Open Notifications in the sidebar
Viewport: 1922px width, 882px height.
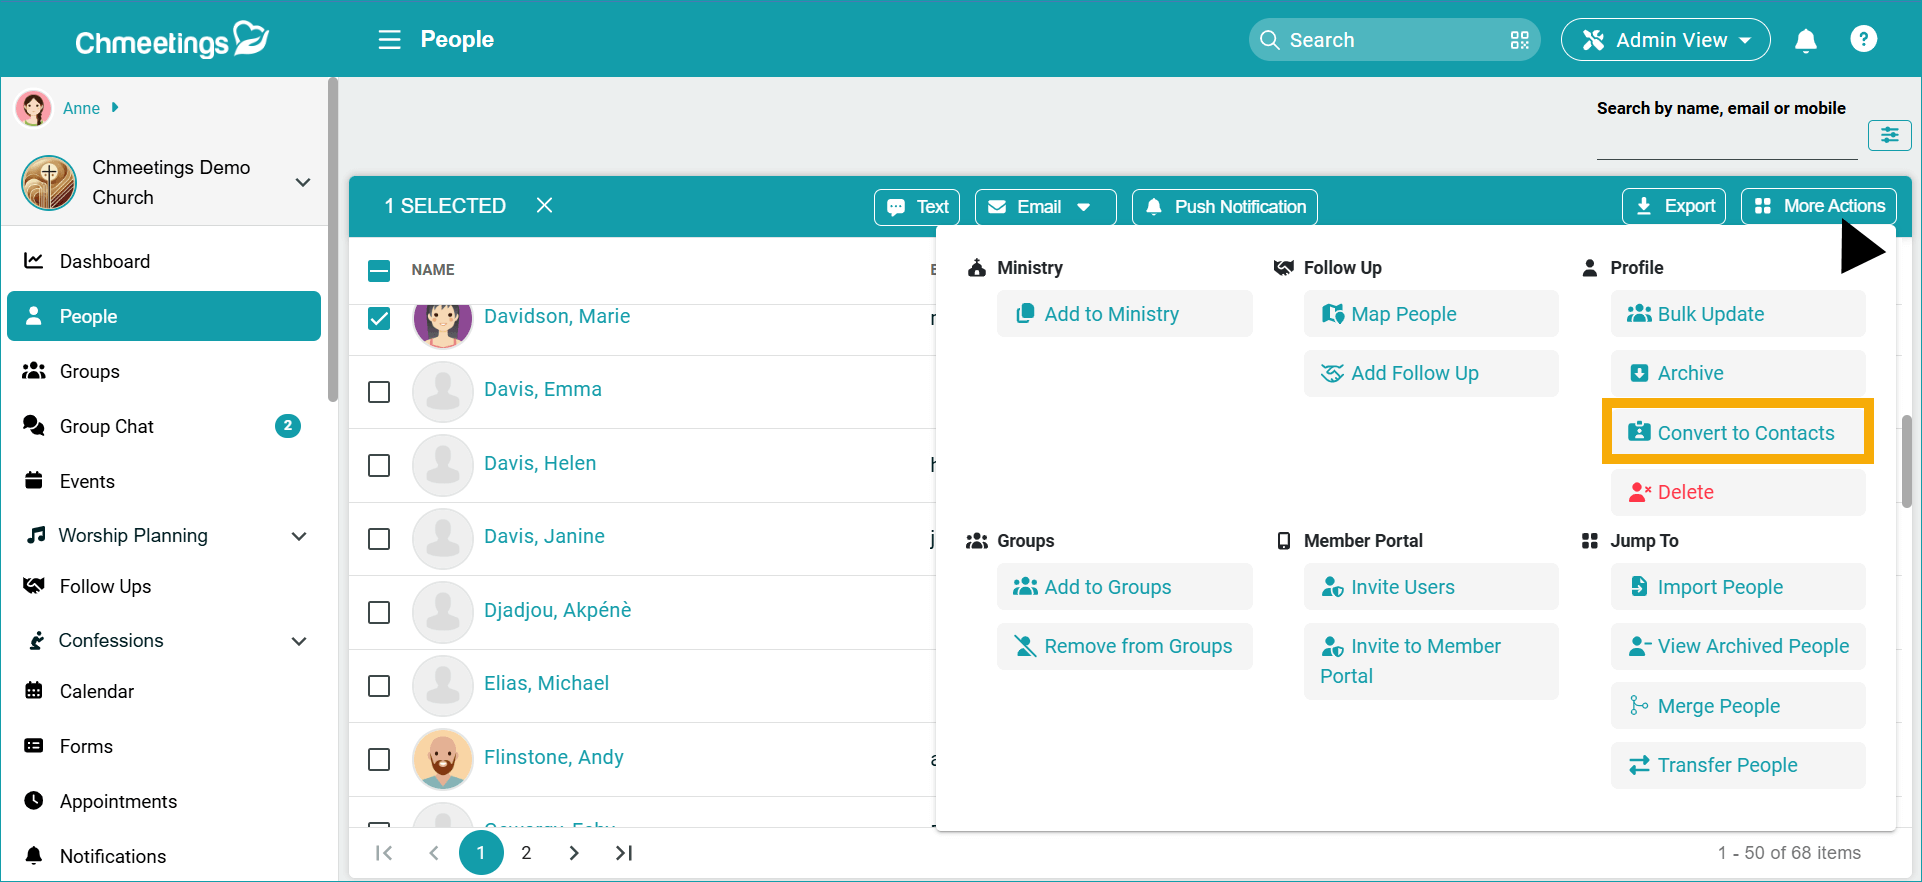point(164,856)
